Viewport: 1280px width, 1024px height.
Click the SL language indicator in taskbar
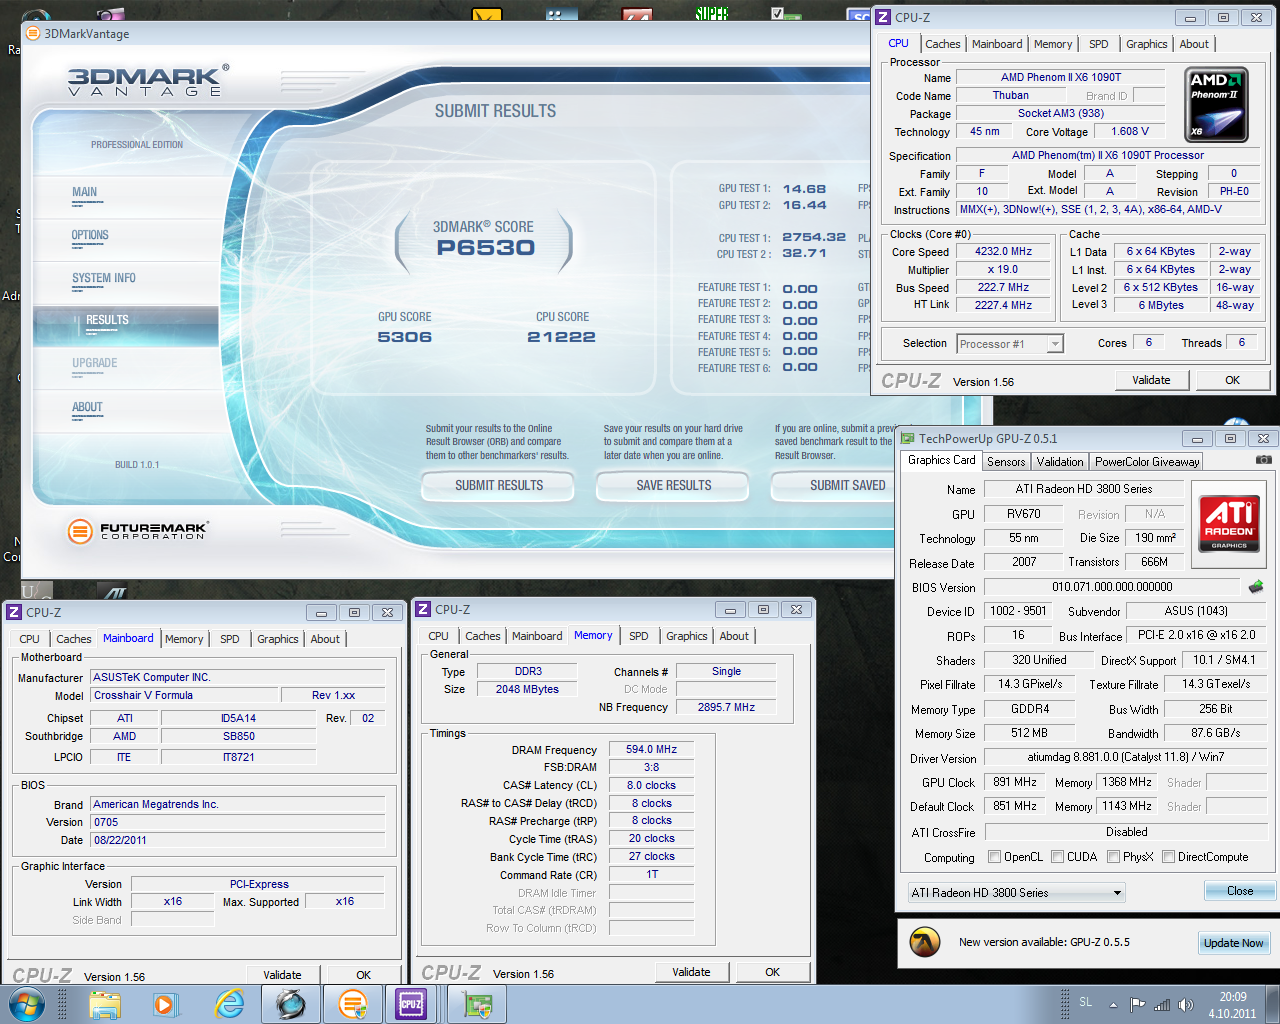1086,1002
